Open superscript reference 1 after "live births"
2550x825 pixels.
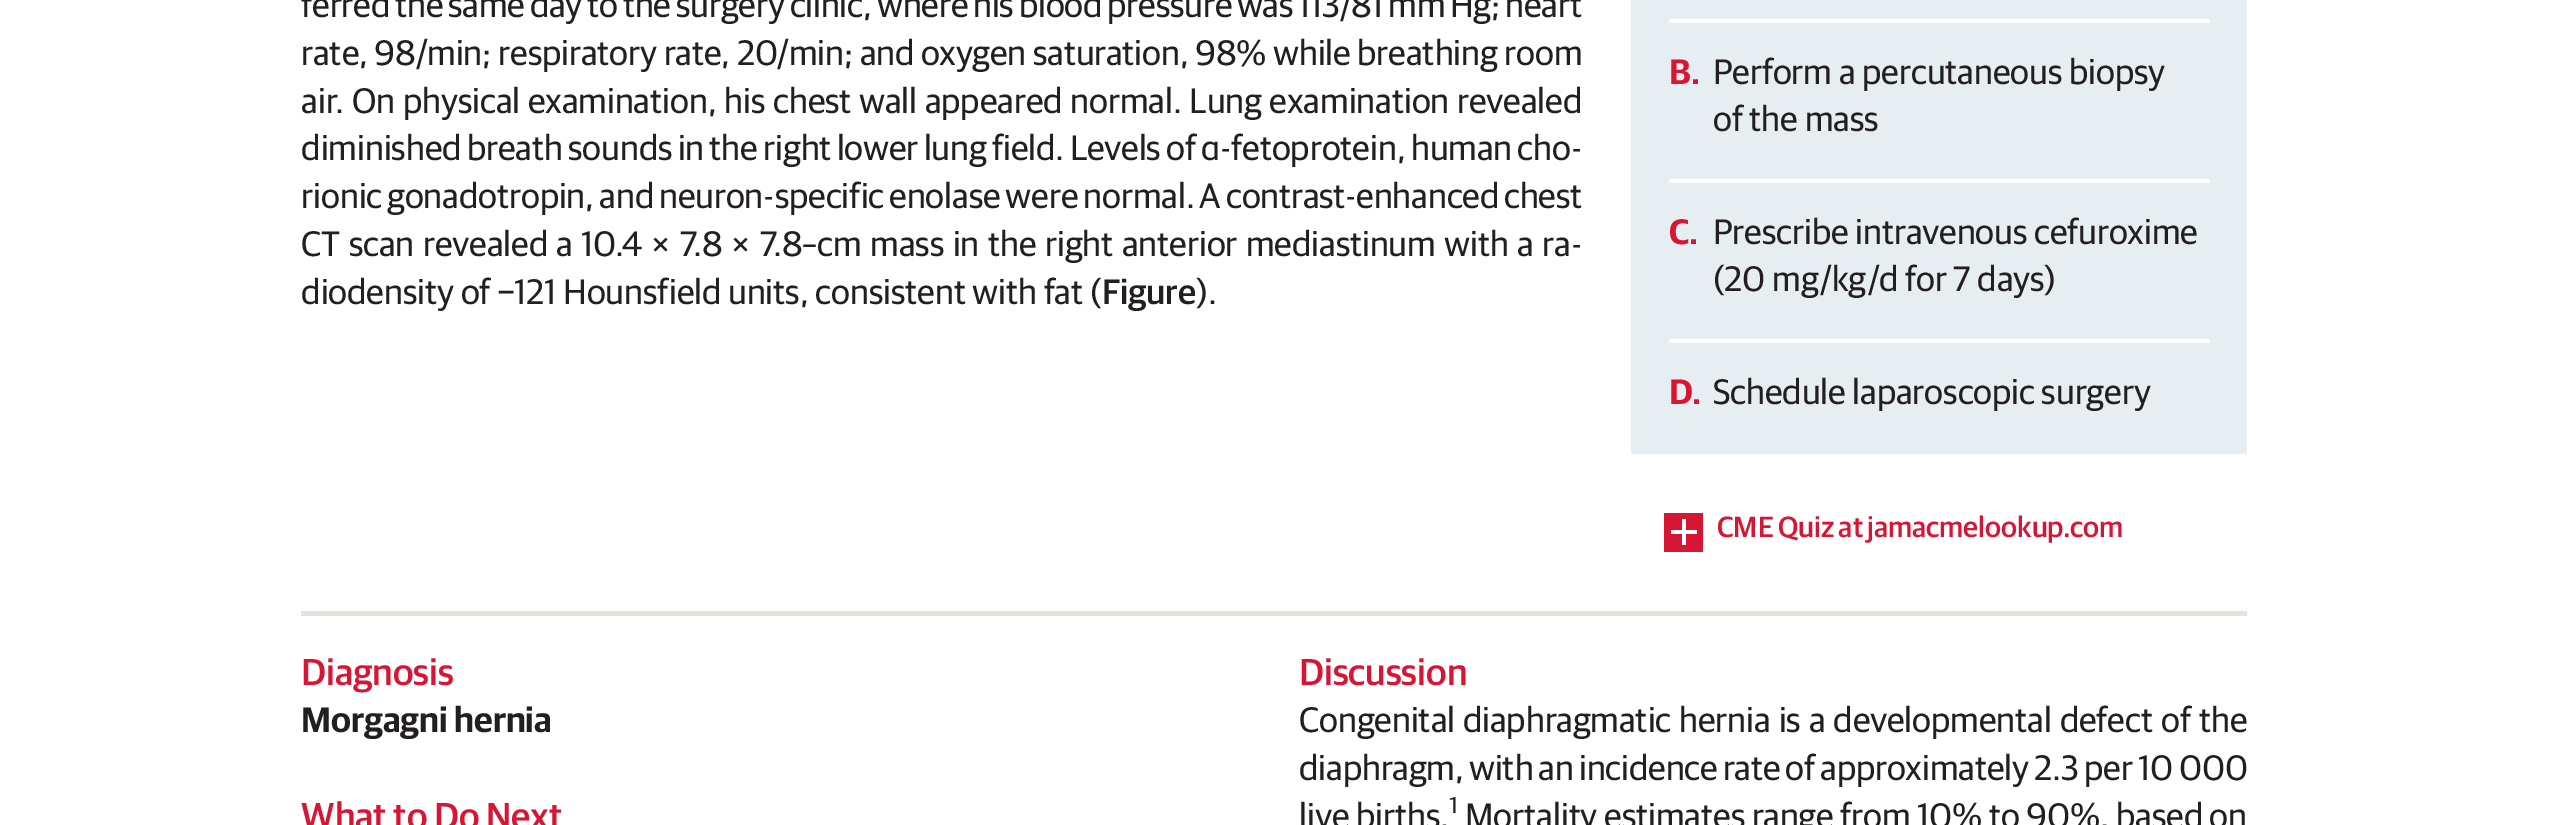click(1452, 803)
